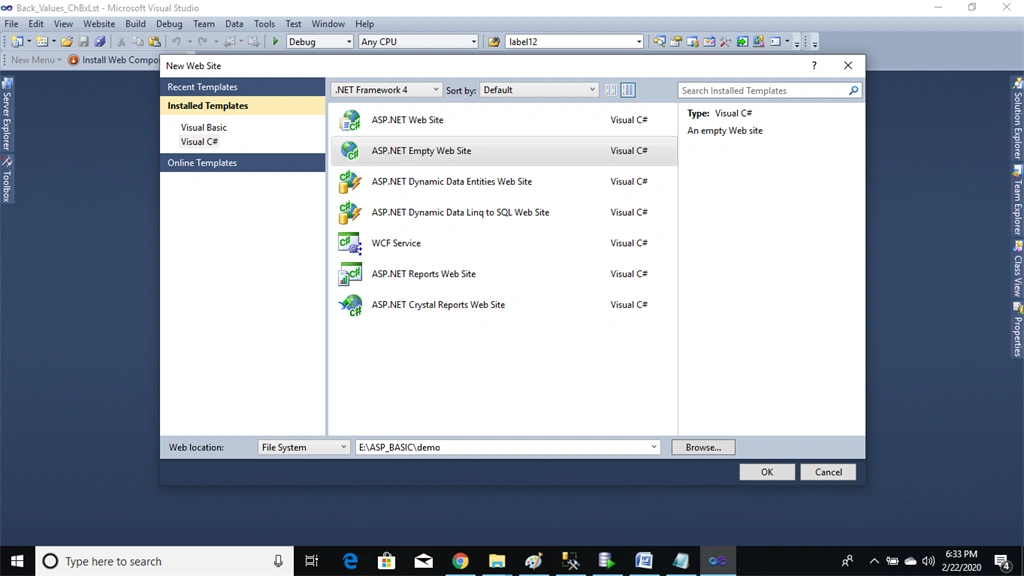Open the label12 find combo box
This screenshot has width=1024, height=576.
(x=575, y=42)
